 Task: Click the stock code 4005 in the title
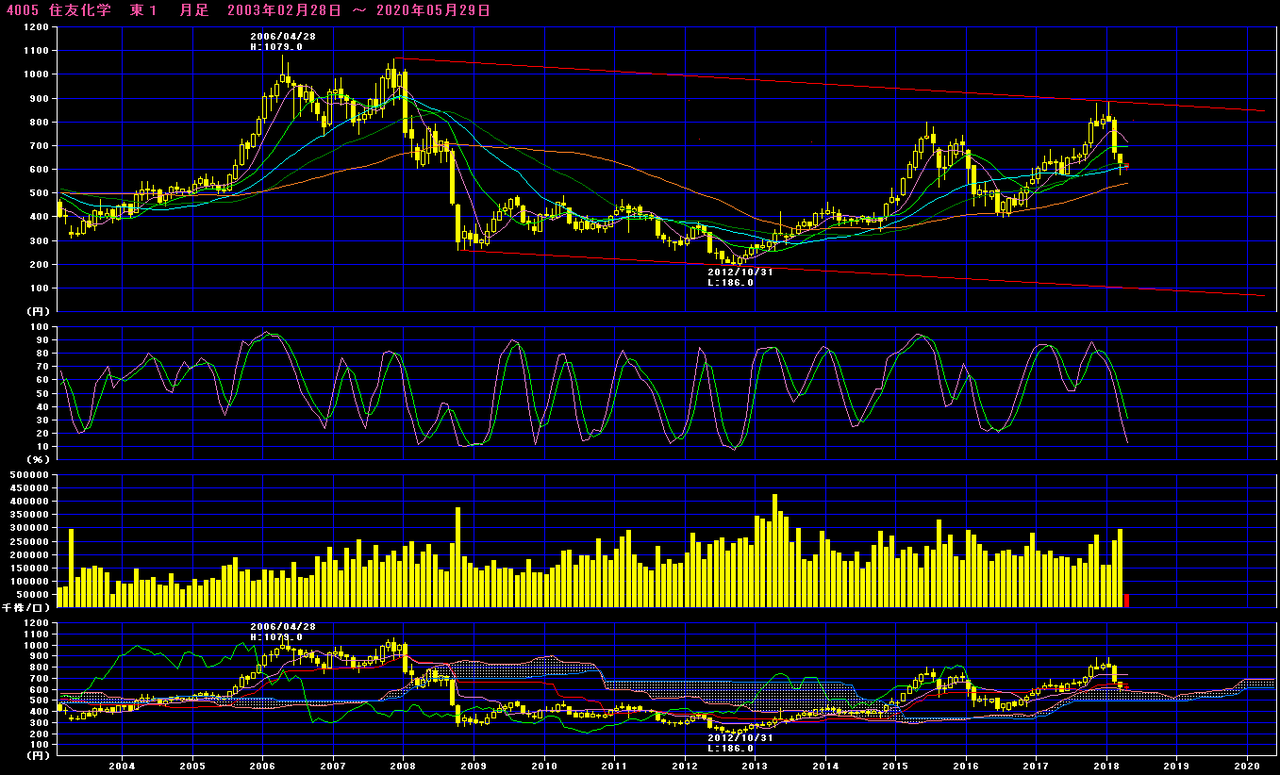(22, 10)
